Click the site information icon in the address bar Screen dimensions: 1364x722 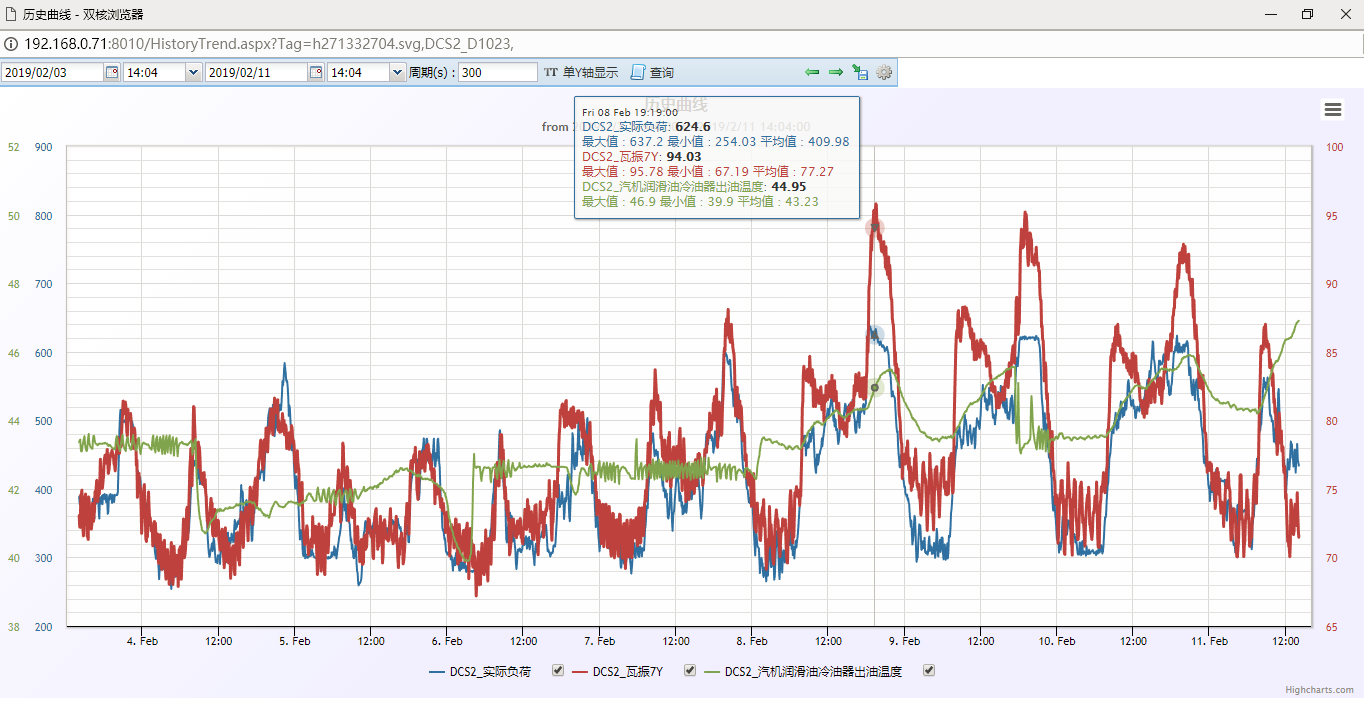[x=10, y=44]
